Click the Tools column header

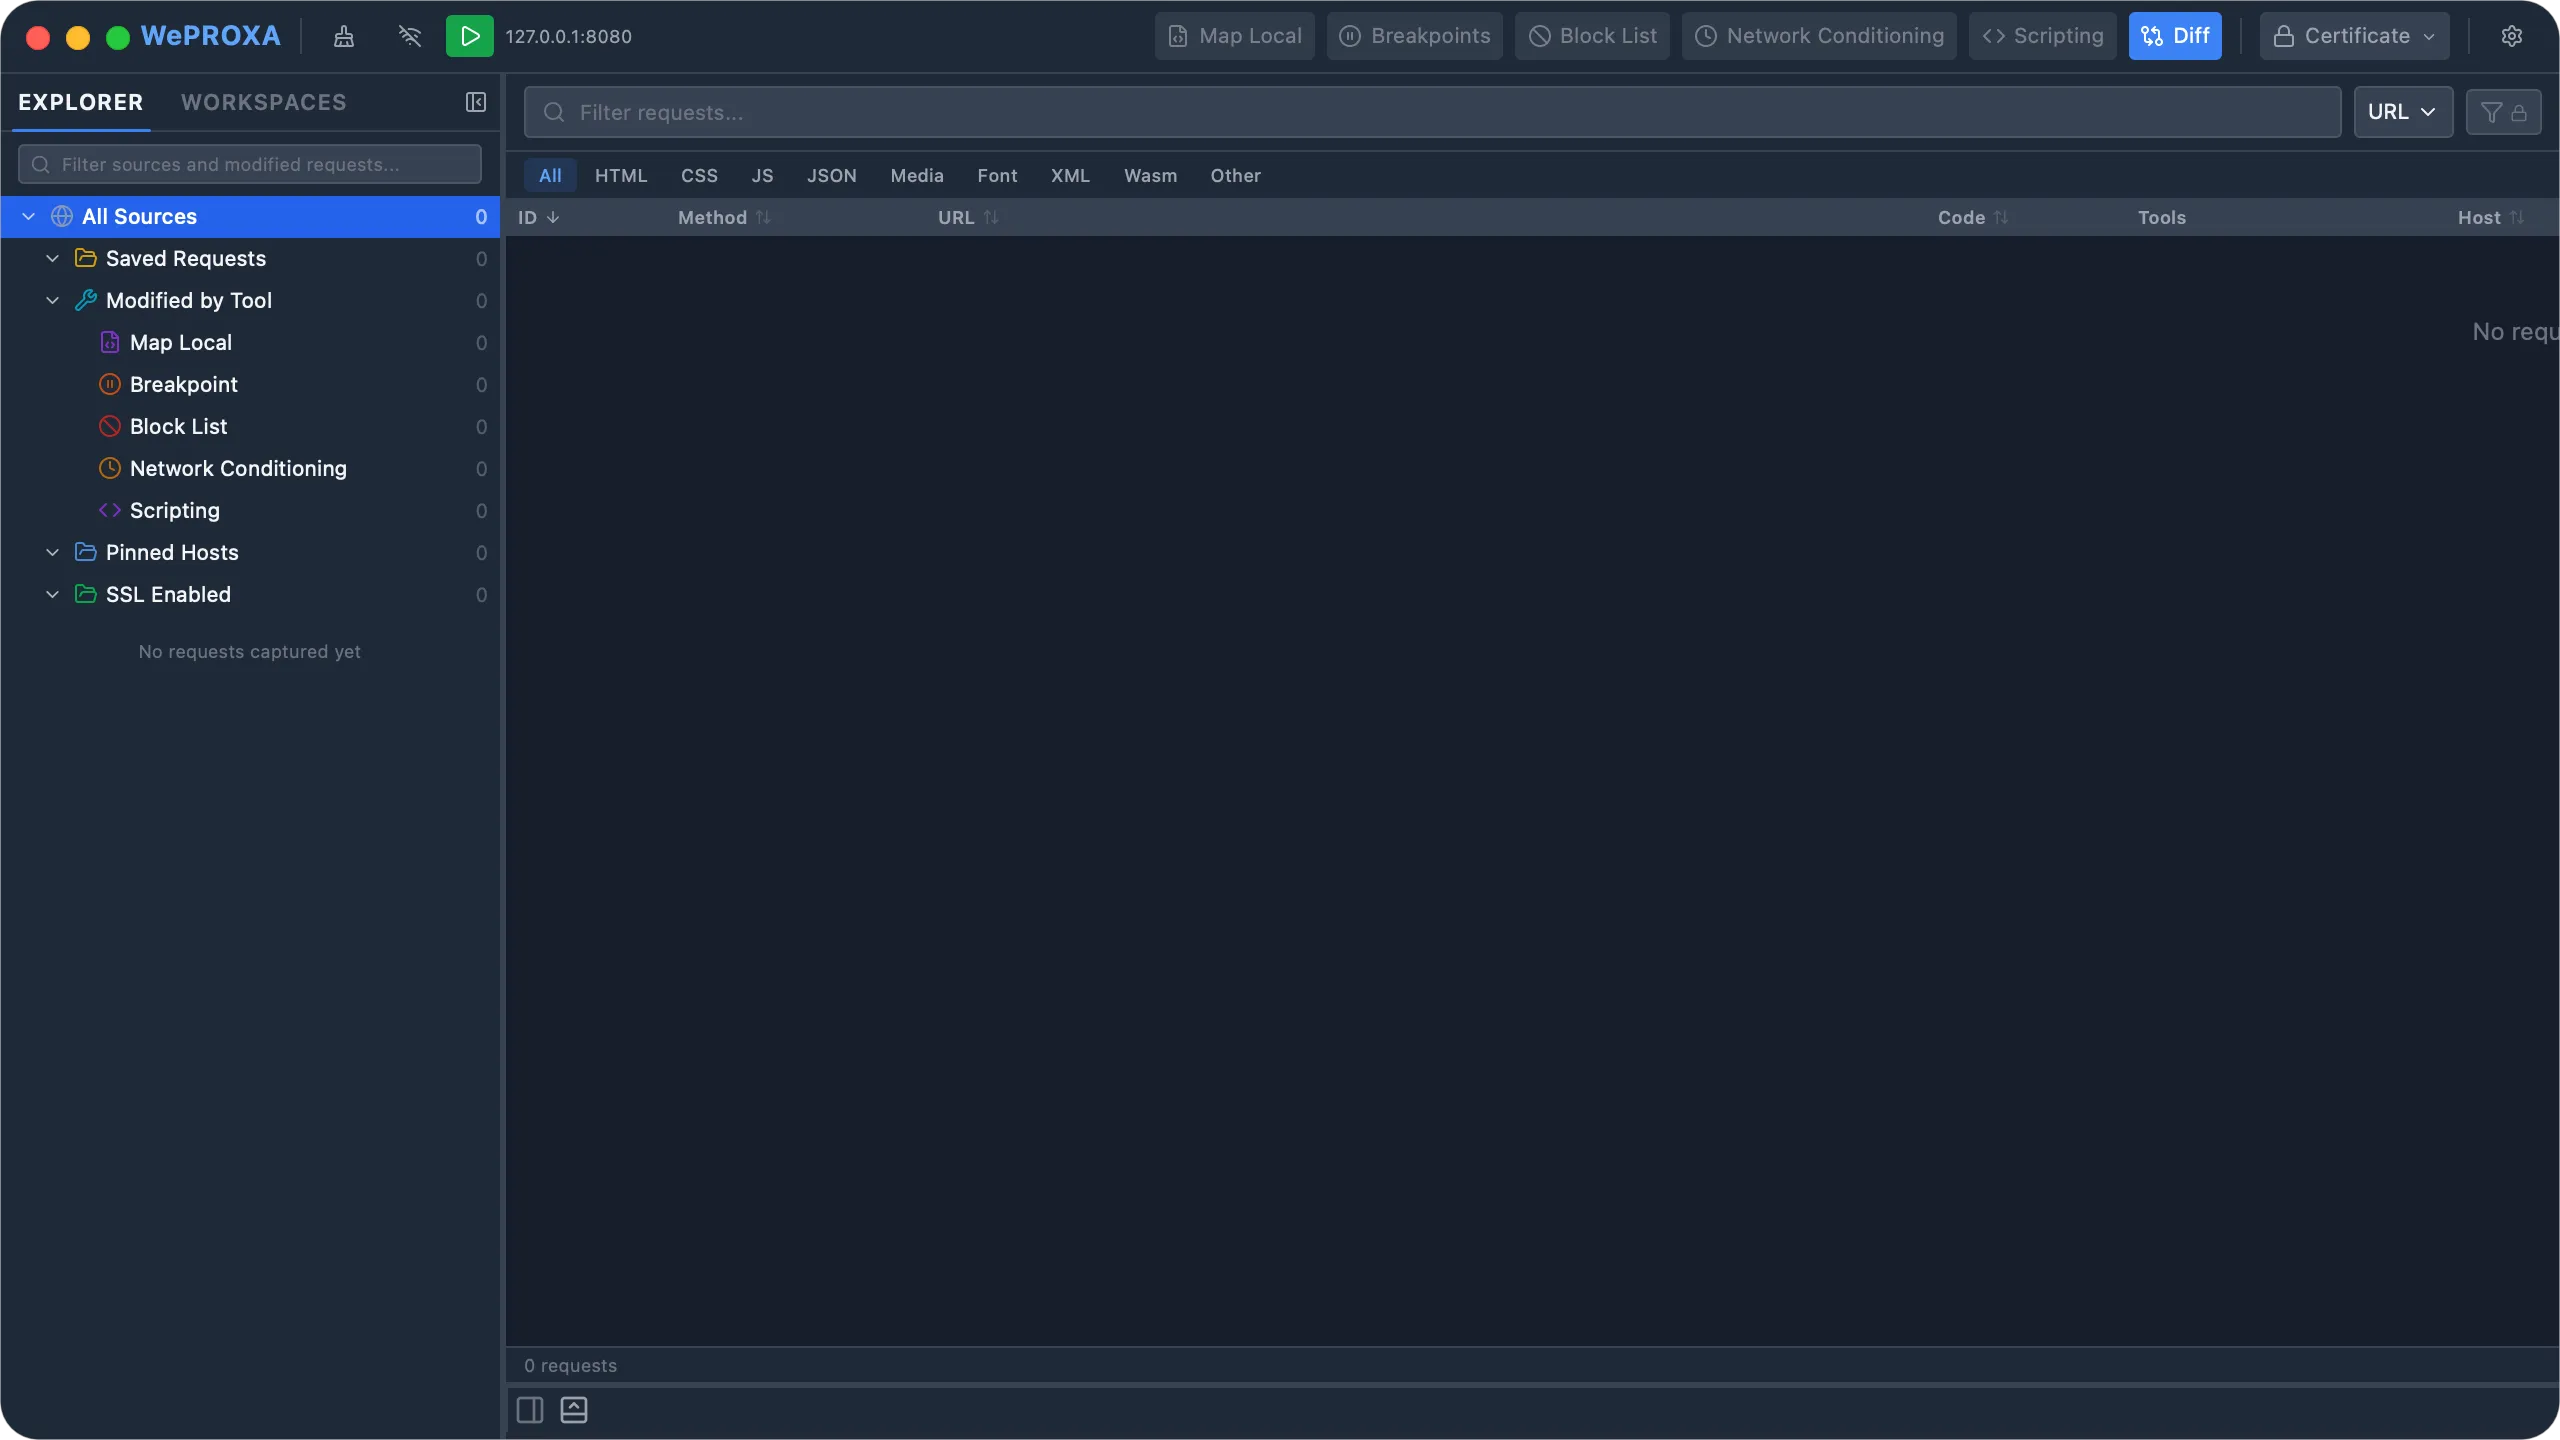2161,217
